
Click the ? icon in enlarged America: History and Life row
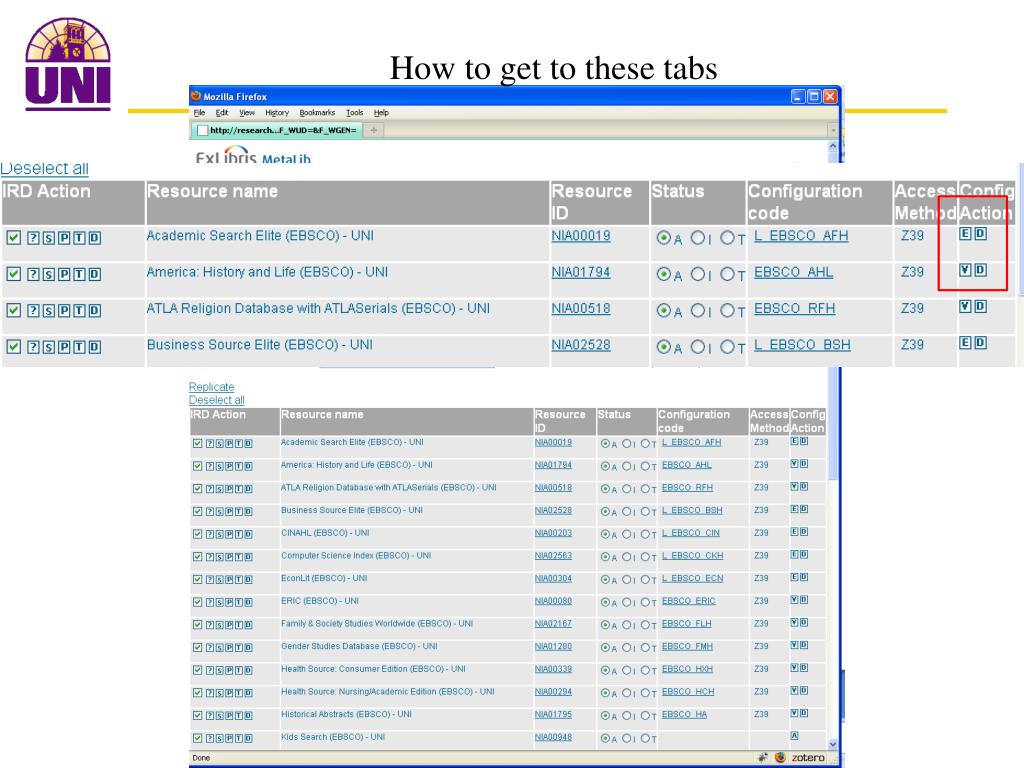pos(33,274)
